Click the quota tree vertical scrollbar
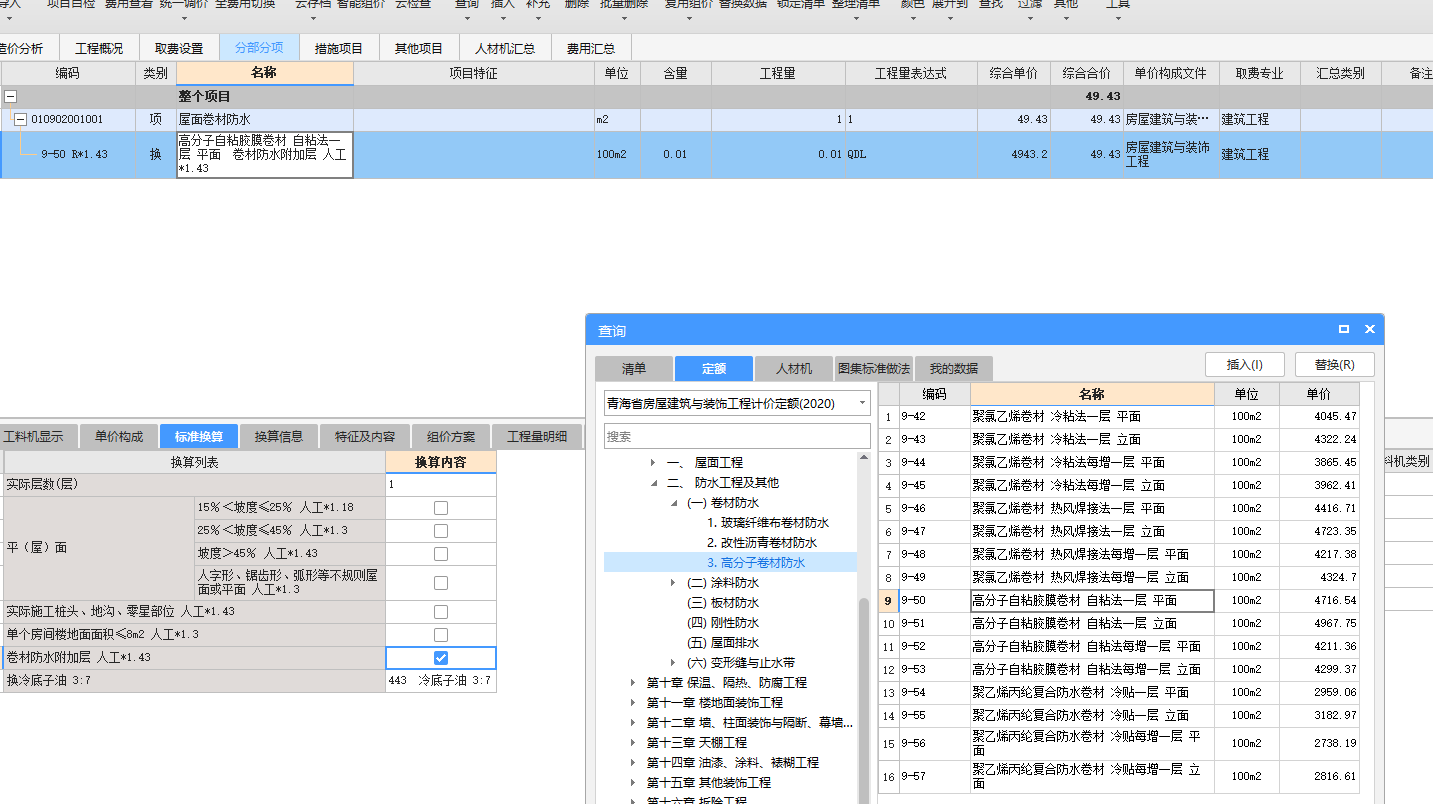 coord(864,700)
